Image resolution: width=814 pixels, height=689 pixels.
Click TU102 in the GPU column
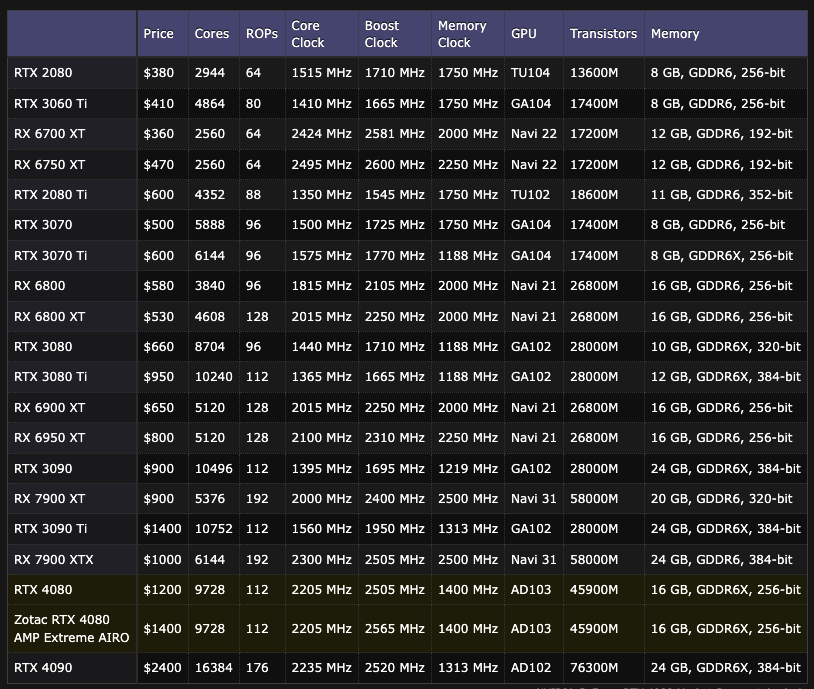[530, 195]
